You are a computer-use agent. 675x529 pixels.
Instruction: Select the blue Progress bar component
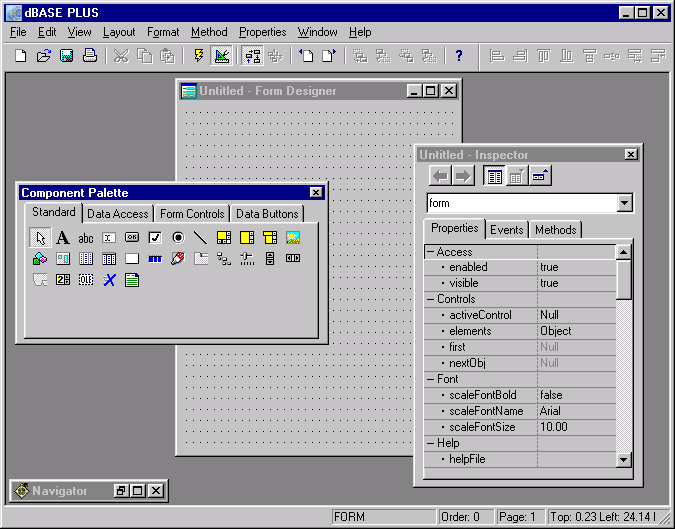[155, 259]
